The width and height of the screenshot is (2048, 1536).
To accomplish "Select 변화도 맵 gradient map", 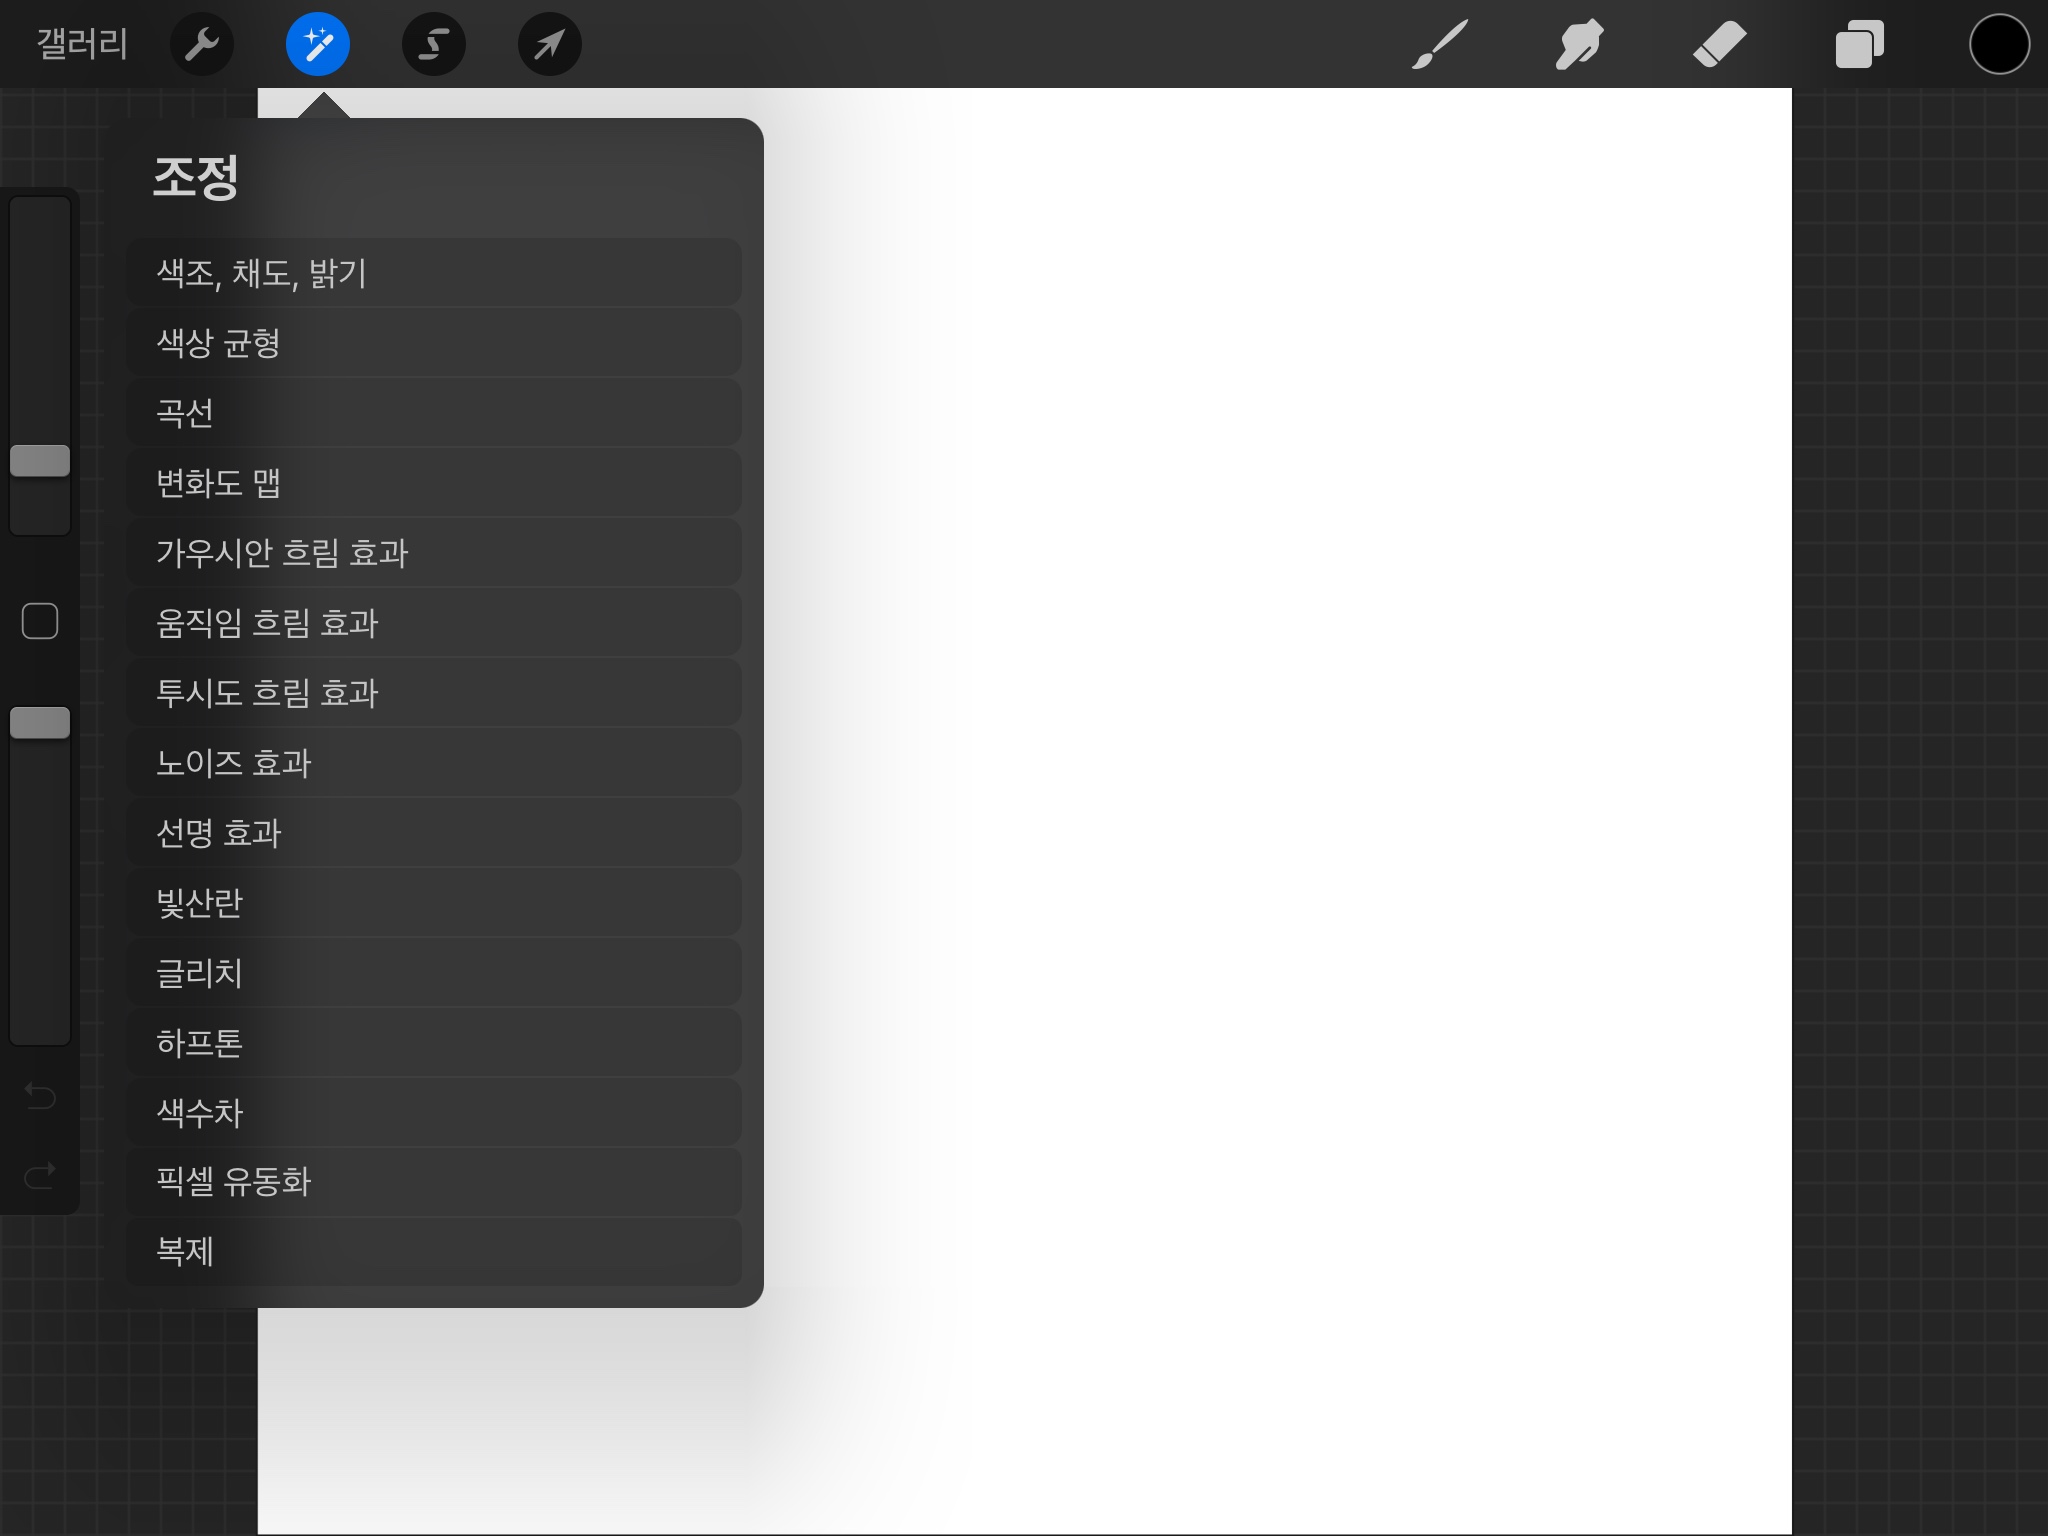I will (x=434, y=483).
